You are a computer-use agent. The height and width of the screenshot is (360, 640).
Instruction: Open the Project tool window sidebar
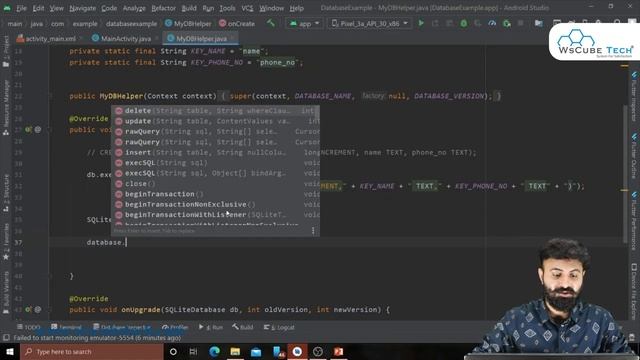(x=6, y=52)
